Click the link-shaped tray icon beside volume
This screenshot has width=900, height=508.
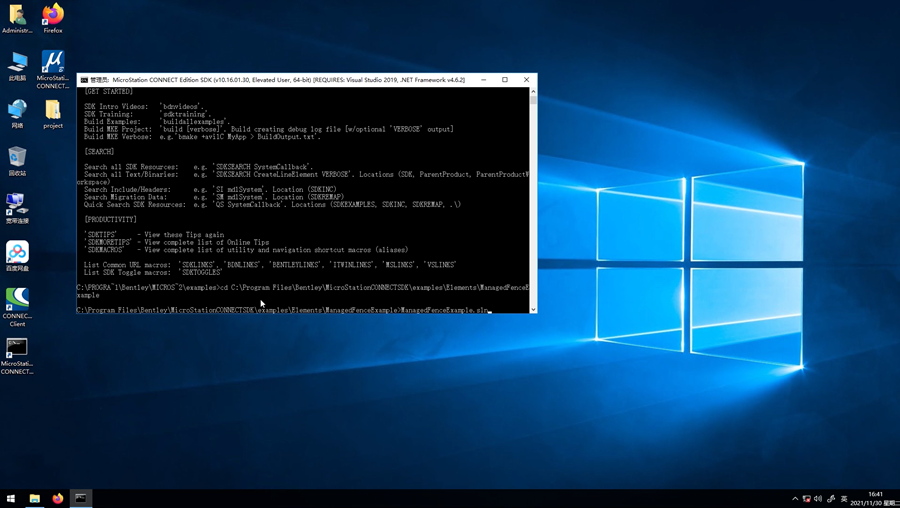pos(831,499)
